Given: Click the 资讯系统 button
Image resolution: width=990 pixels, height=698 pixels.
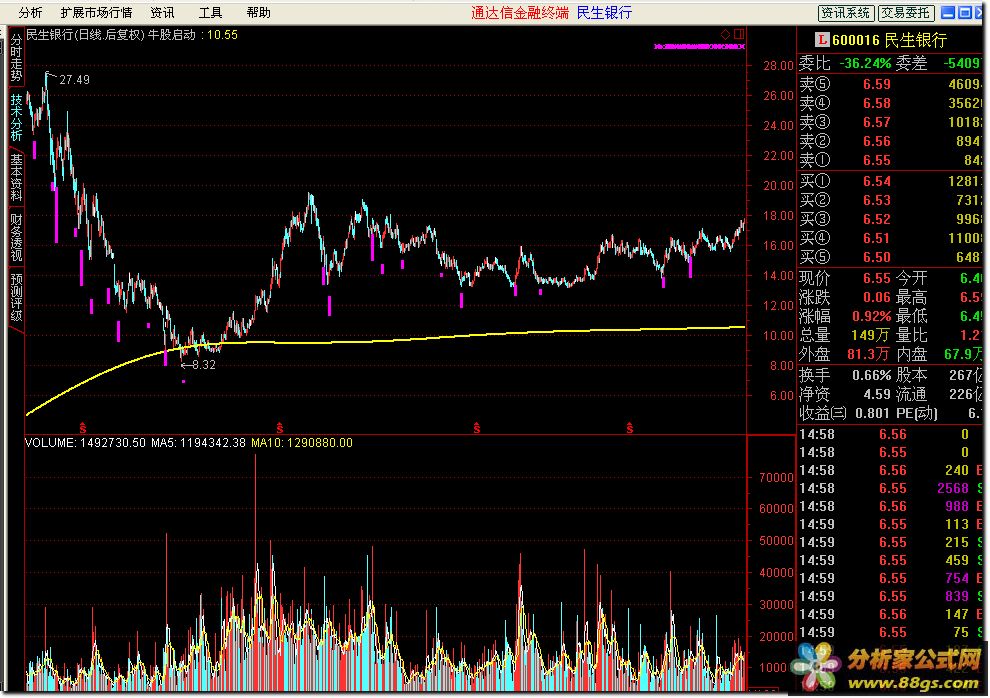Looking at the screenshot, I should (845, 13).
